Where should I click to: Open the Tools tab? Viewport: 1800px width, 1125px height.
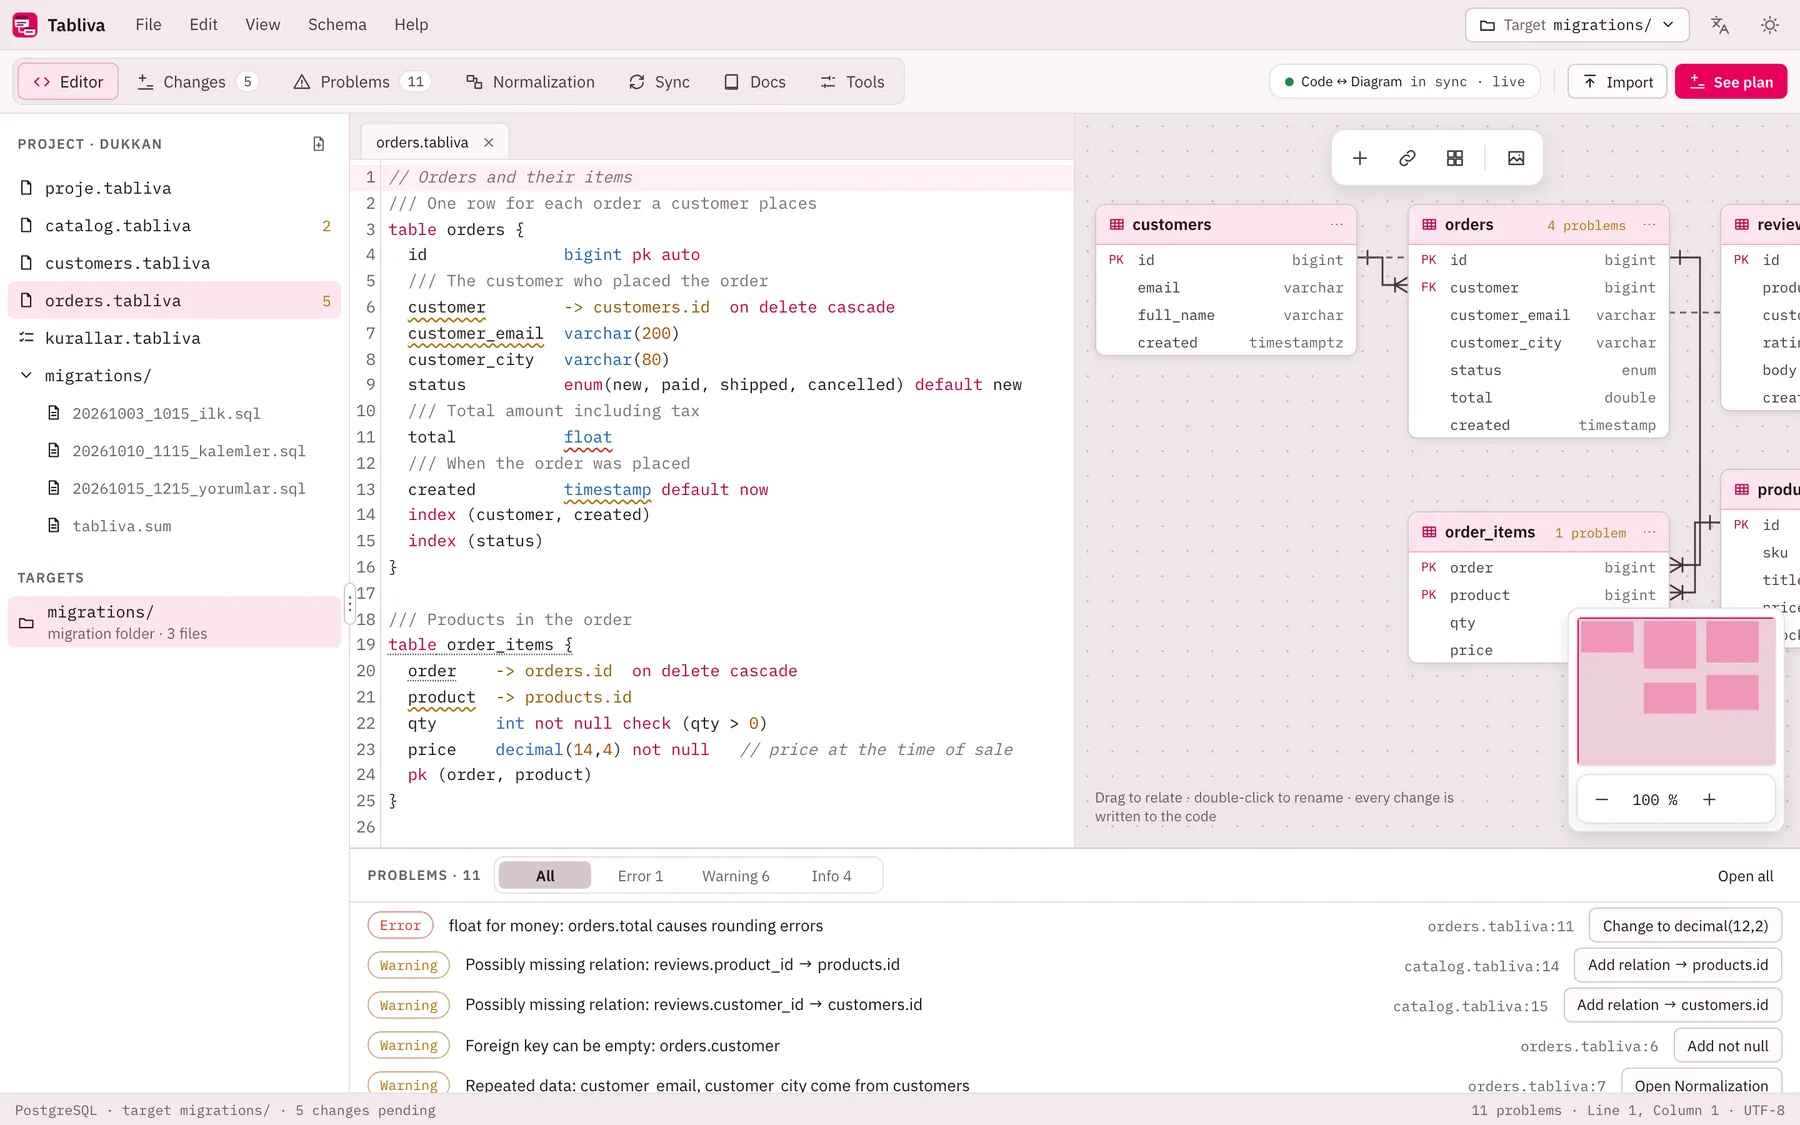pos(853,82)
